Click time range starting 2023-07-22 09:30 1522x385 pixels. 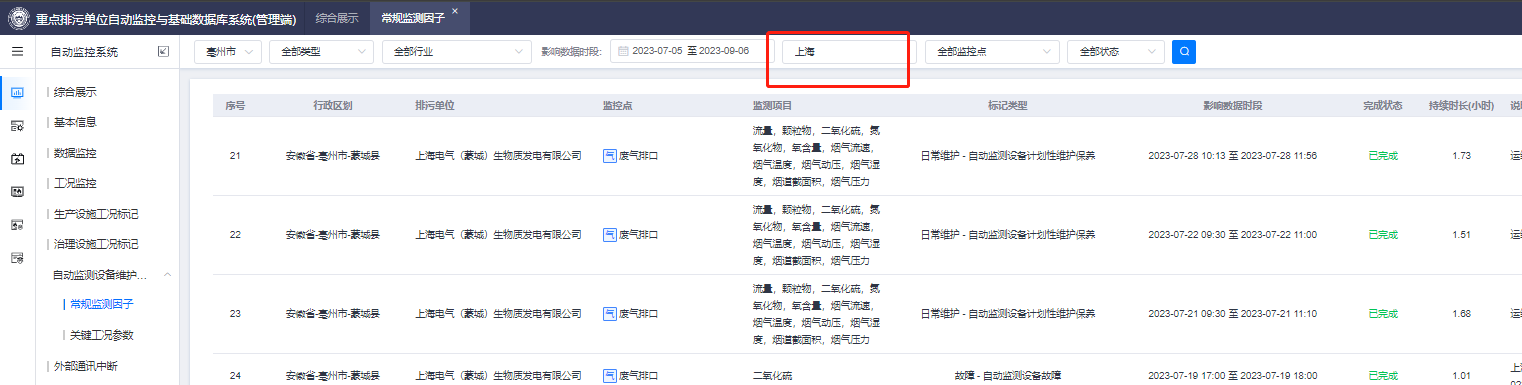(x=1232, y=235)
